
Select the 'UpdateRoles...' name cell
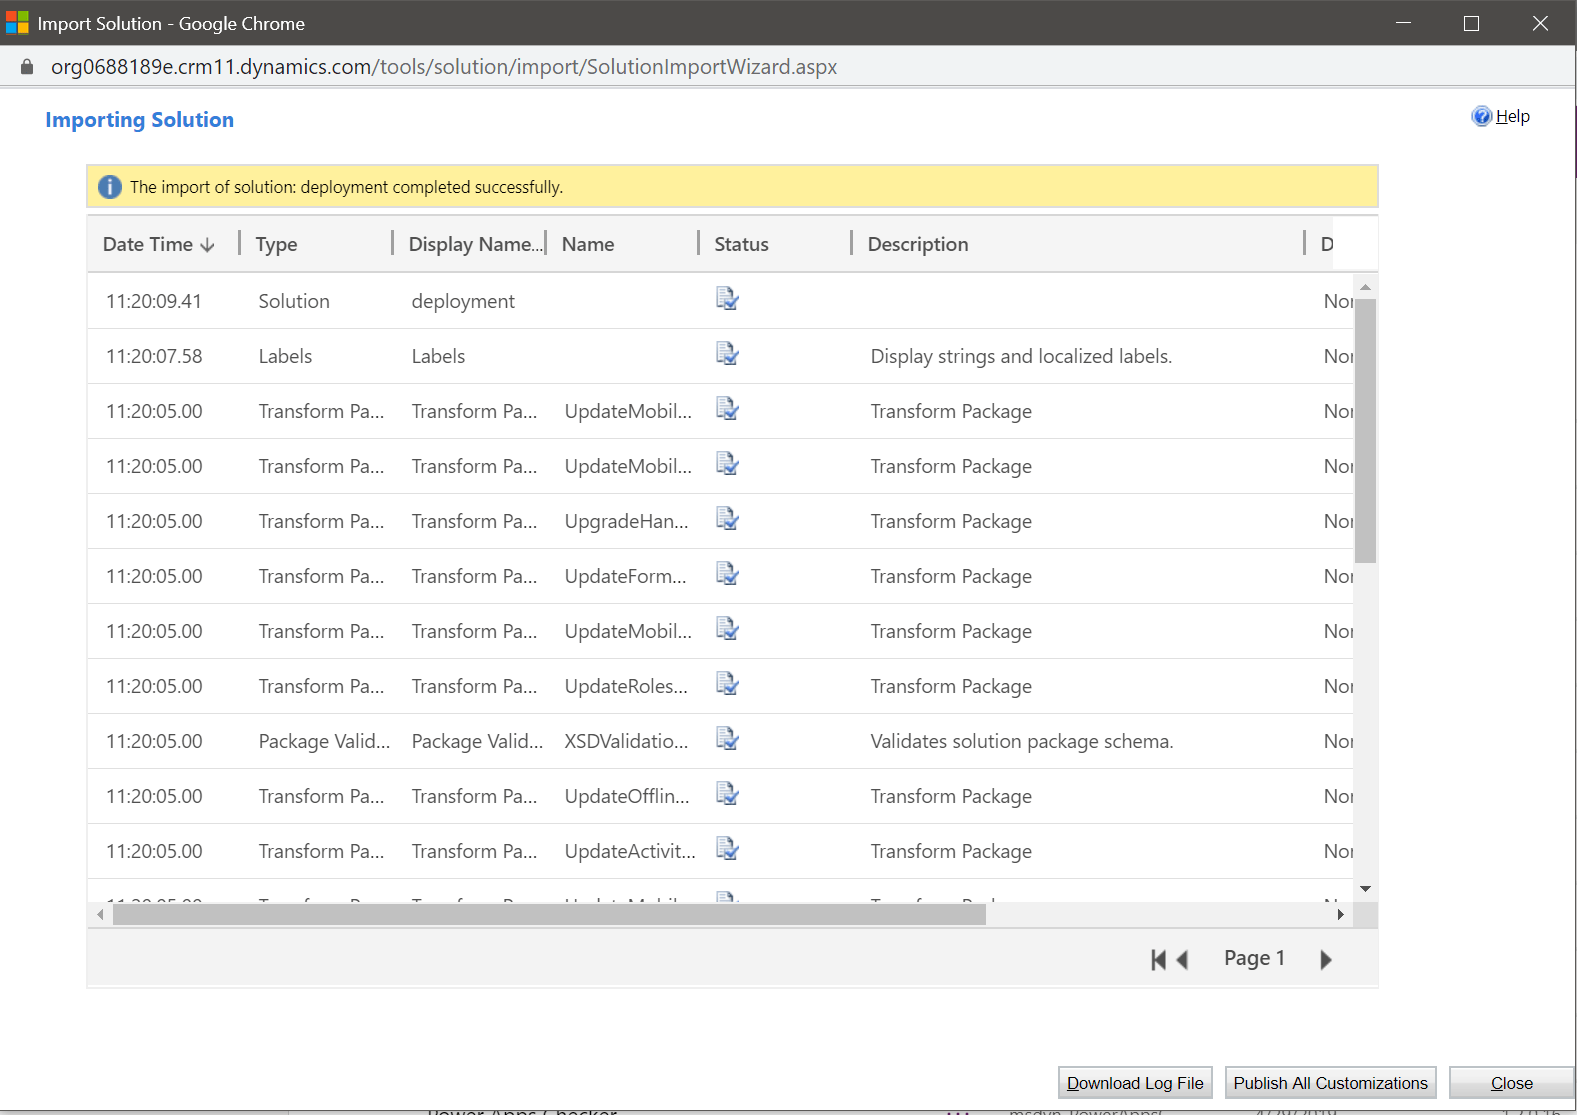626,686
